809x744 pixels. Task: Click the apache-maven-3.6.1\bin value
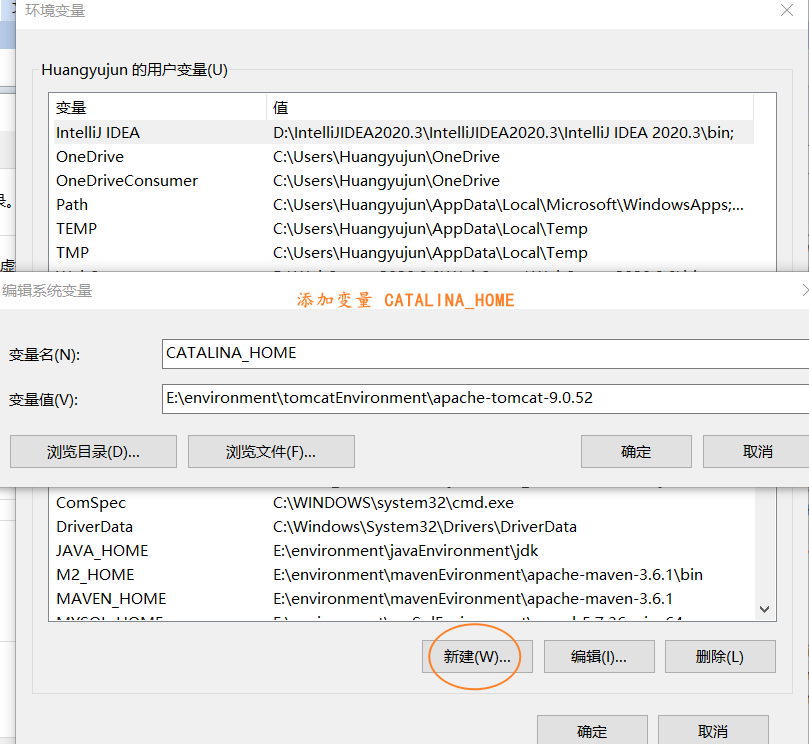click(x=488, y=575)
